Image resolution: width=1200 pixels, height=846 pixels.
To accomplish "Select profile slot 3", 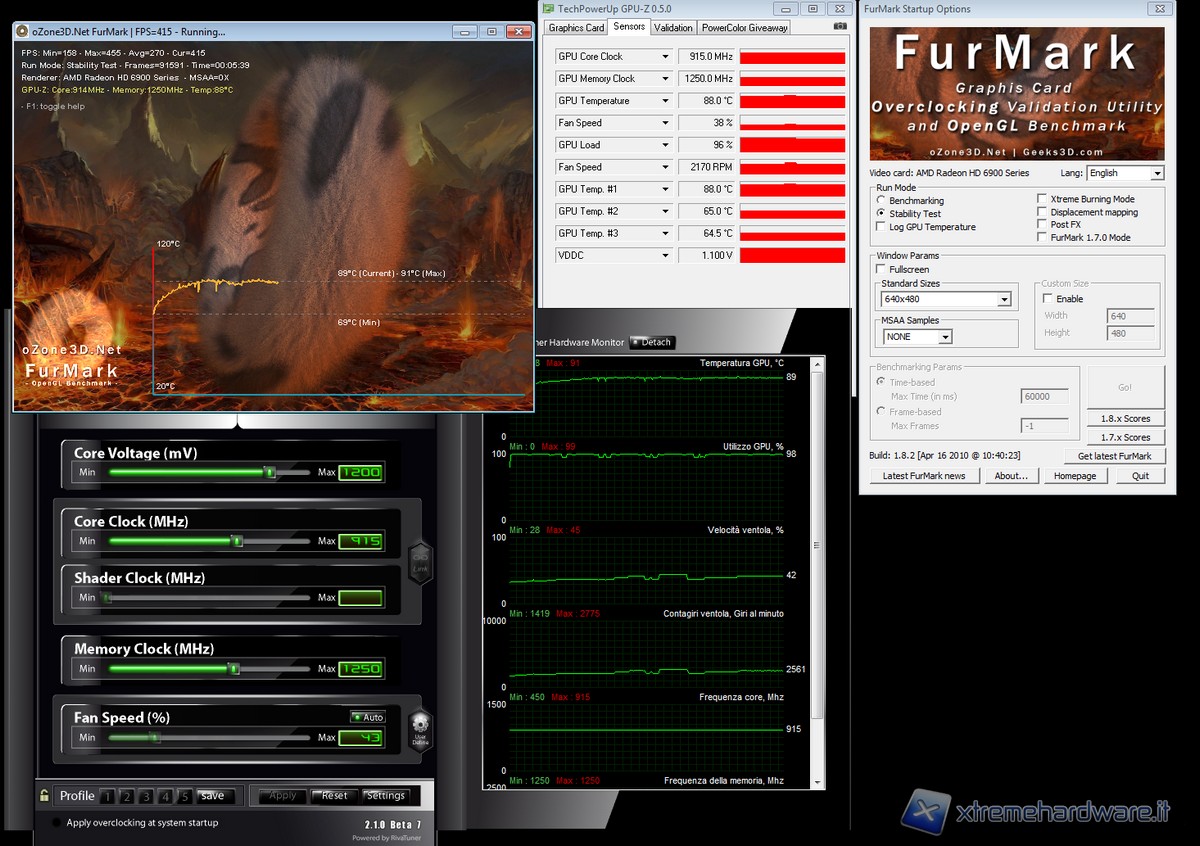I will pos(146,796).
